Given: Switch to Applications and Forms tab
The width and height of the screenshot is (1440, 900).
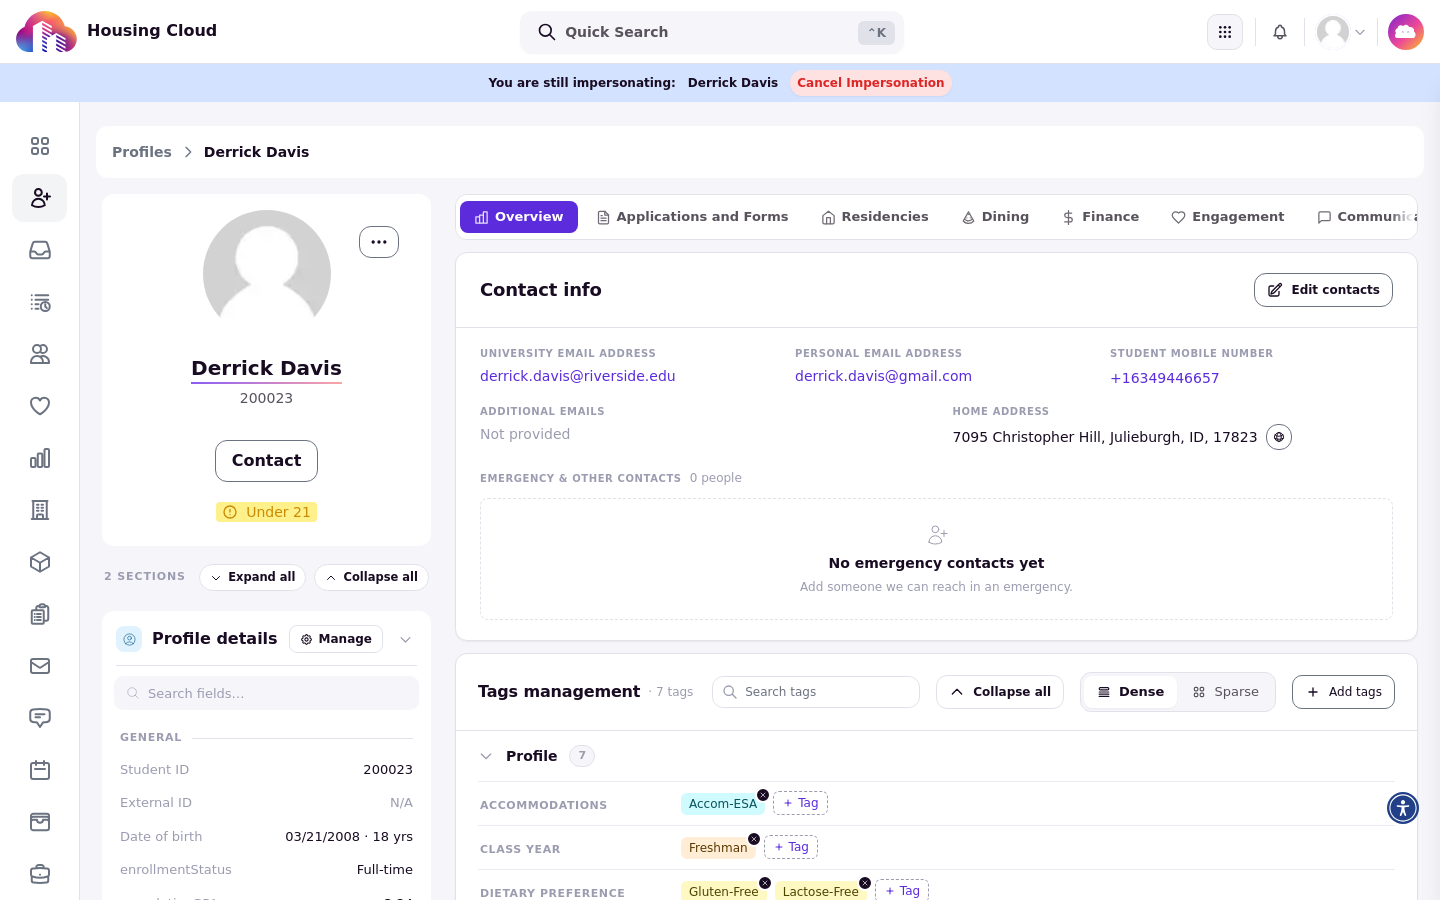Looking at the screenshot, I should [692, 217].
